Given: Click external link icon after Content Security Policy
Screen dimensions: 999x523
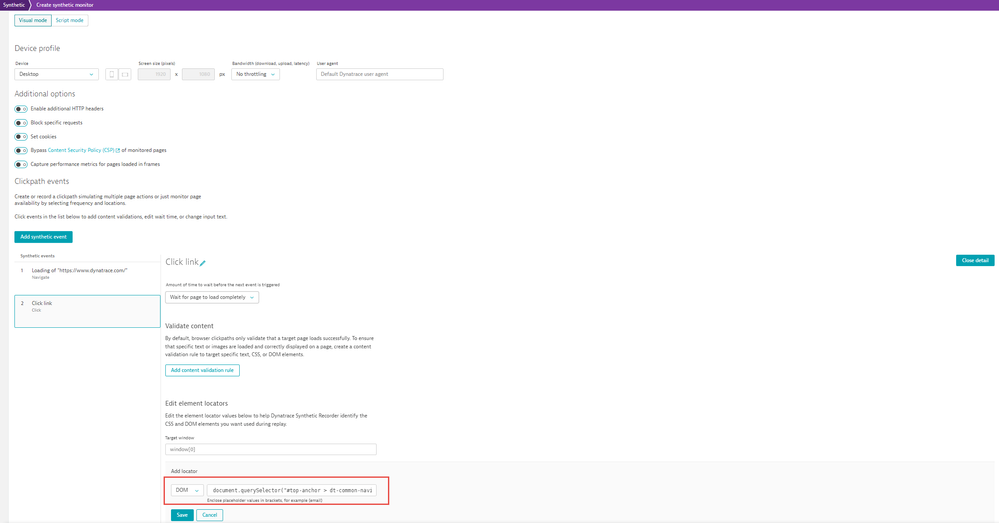Looking at the screenshot, I should point(118,151).
